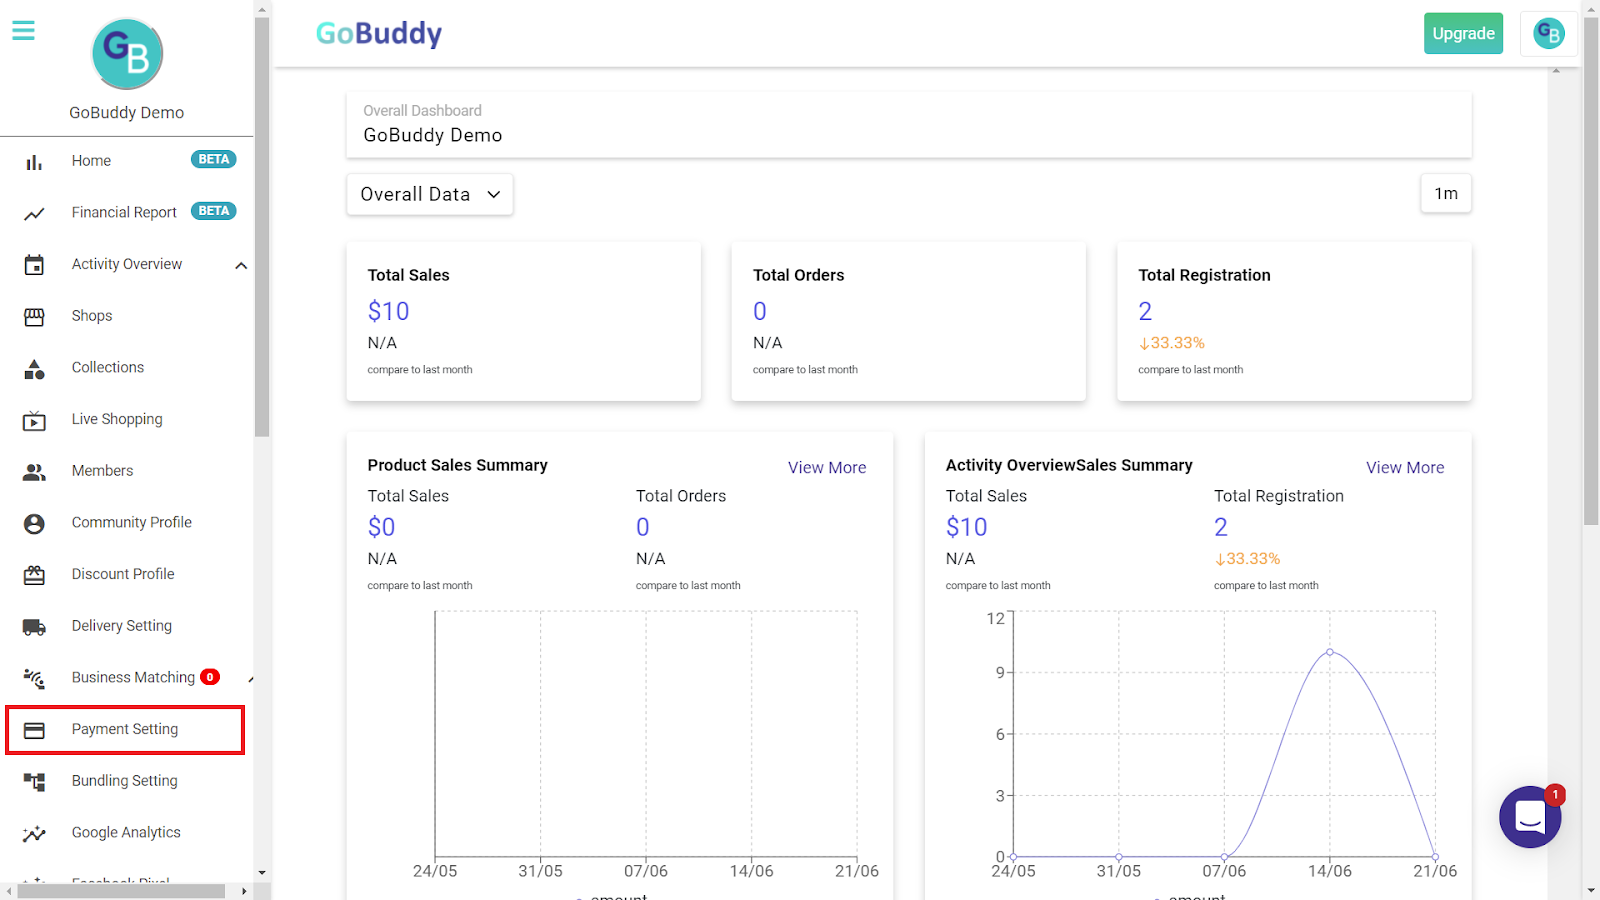The image size is (1600, 900).
Task: Click the 14/06 peak data point on chart
Action: click(x=1330, y=652)
